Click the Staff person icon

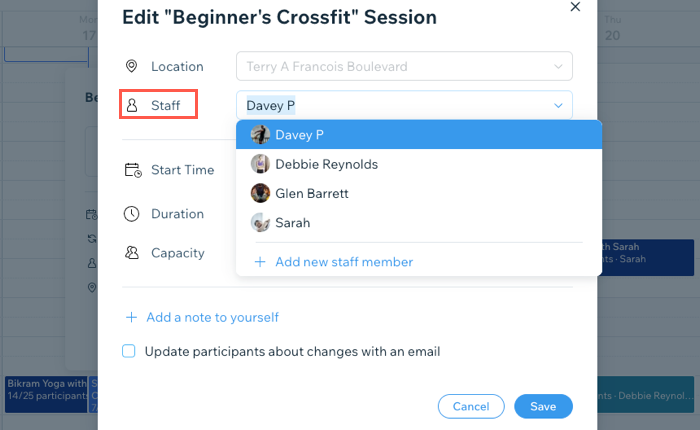[x=132, y=105]
